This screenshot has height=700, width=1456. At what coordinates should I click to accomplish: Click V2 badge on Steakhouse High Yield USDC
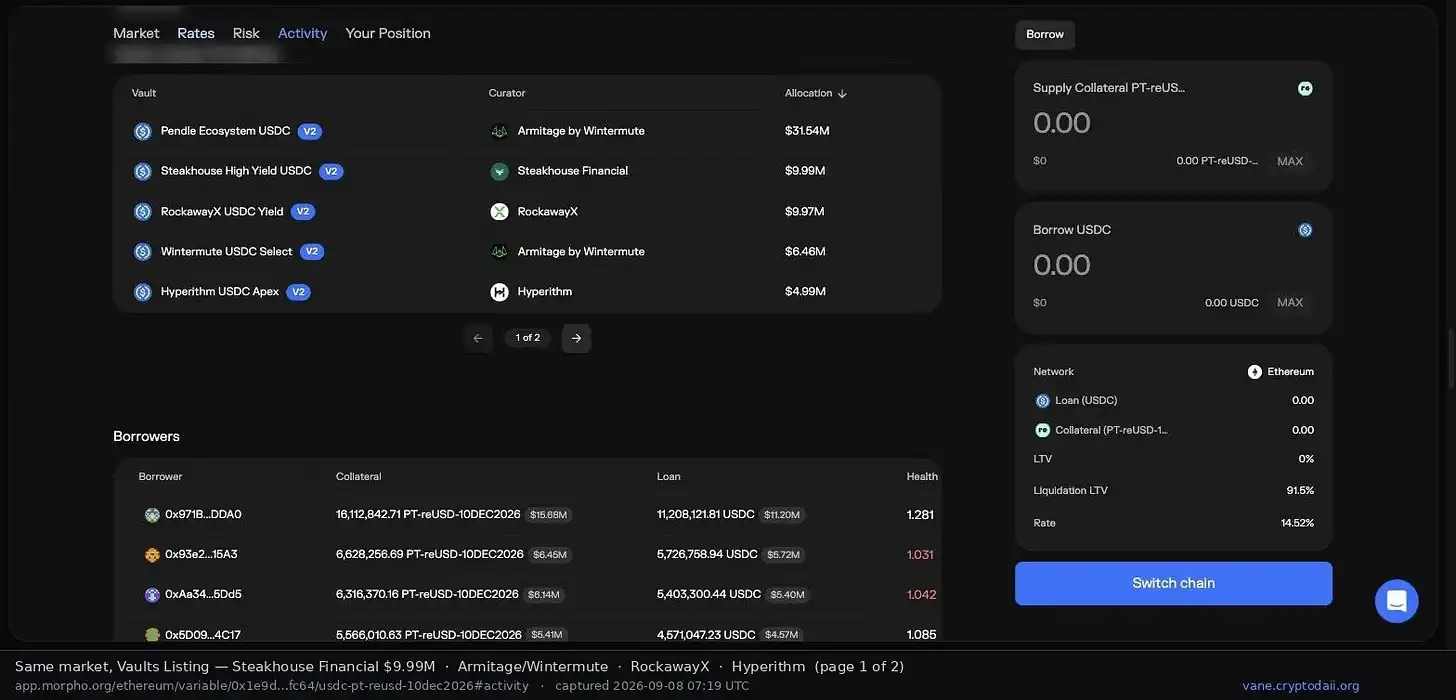[x=331, y=172]
